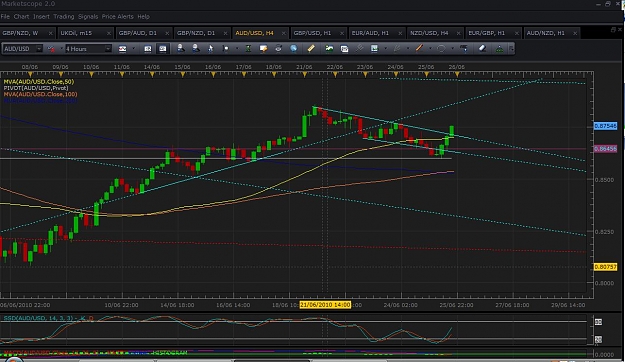Click the chart icon after the hammer

pos(374,49)
